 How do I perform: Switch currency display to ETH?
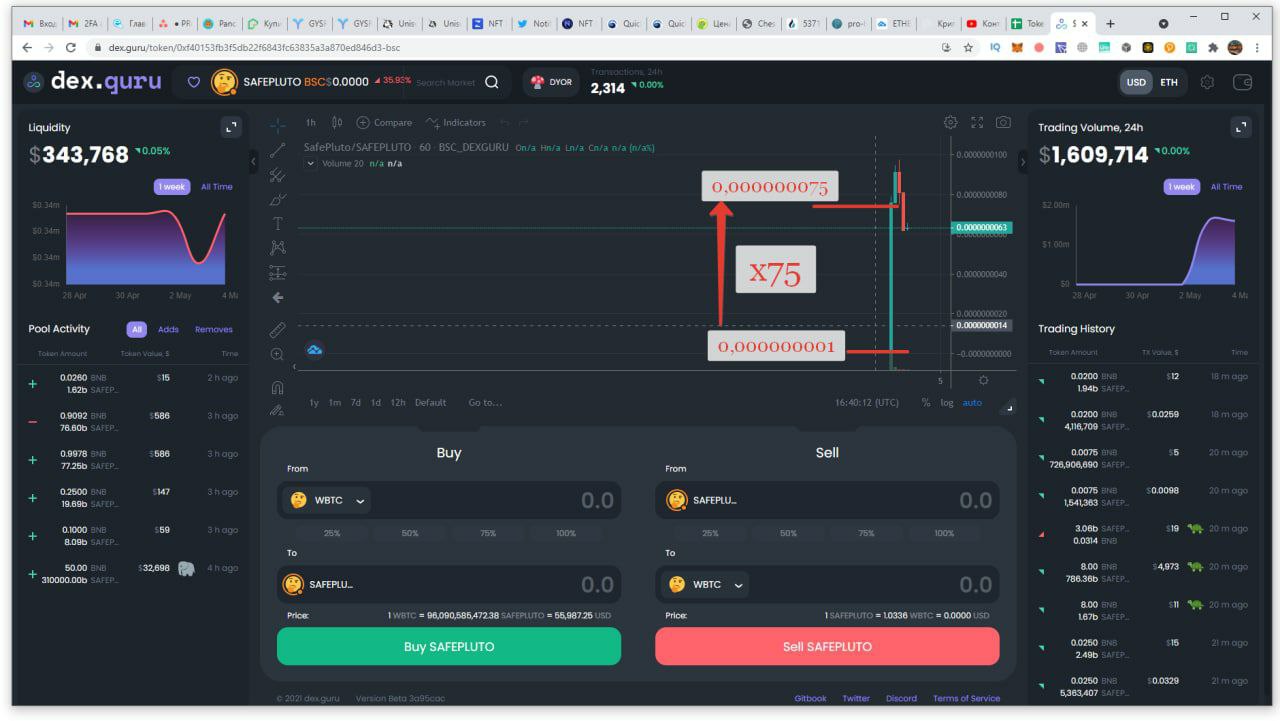tap(1169, 82)
